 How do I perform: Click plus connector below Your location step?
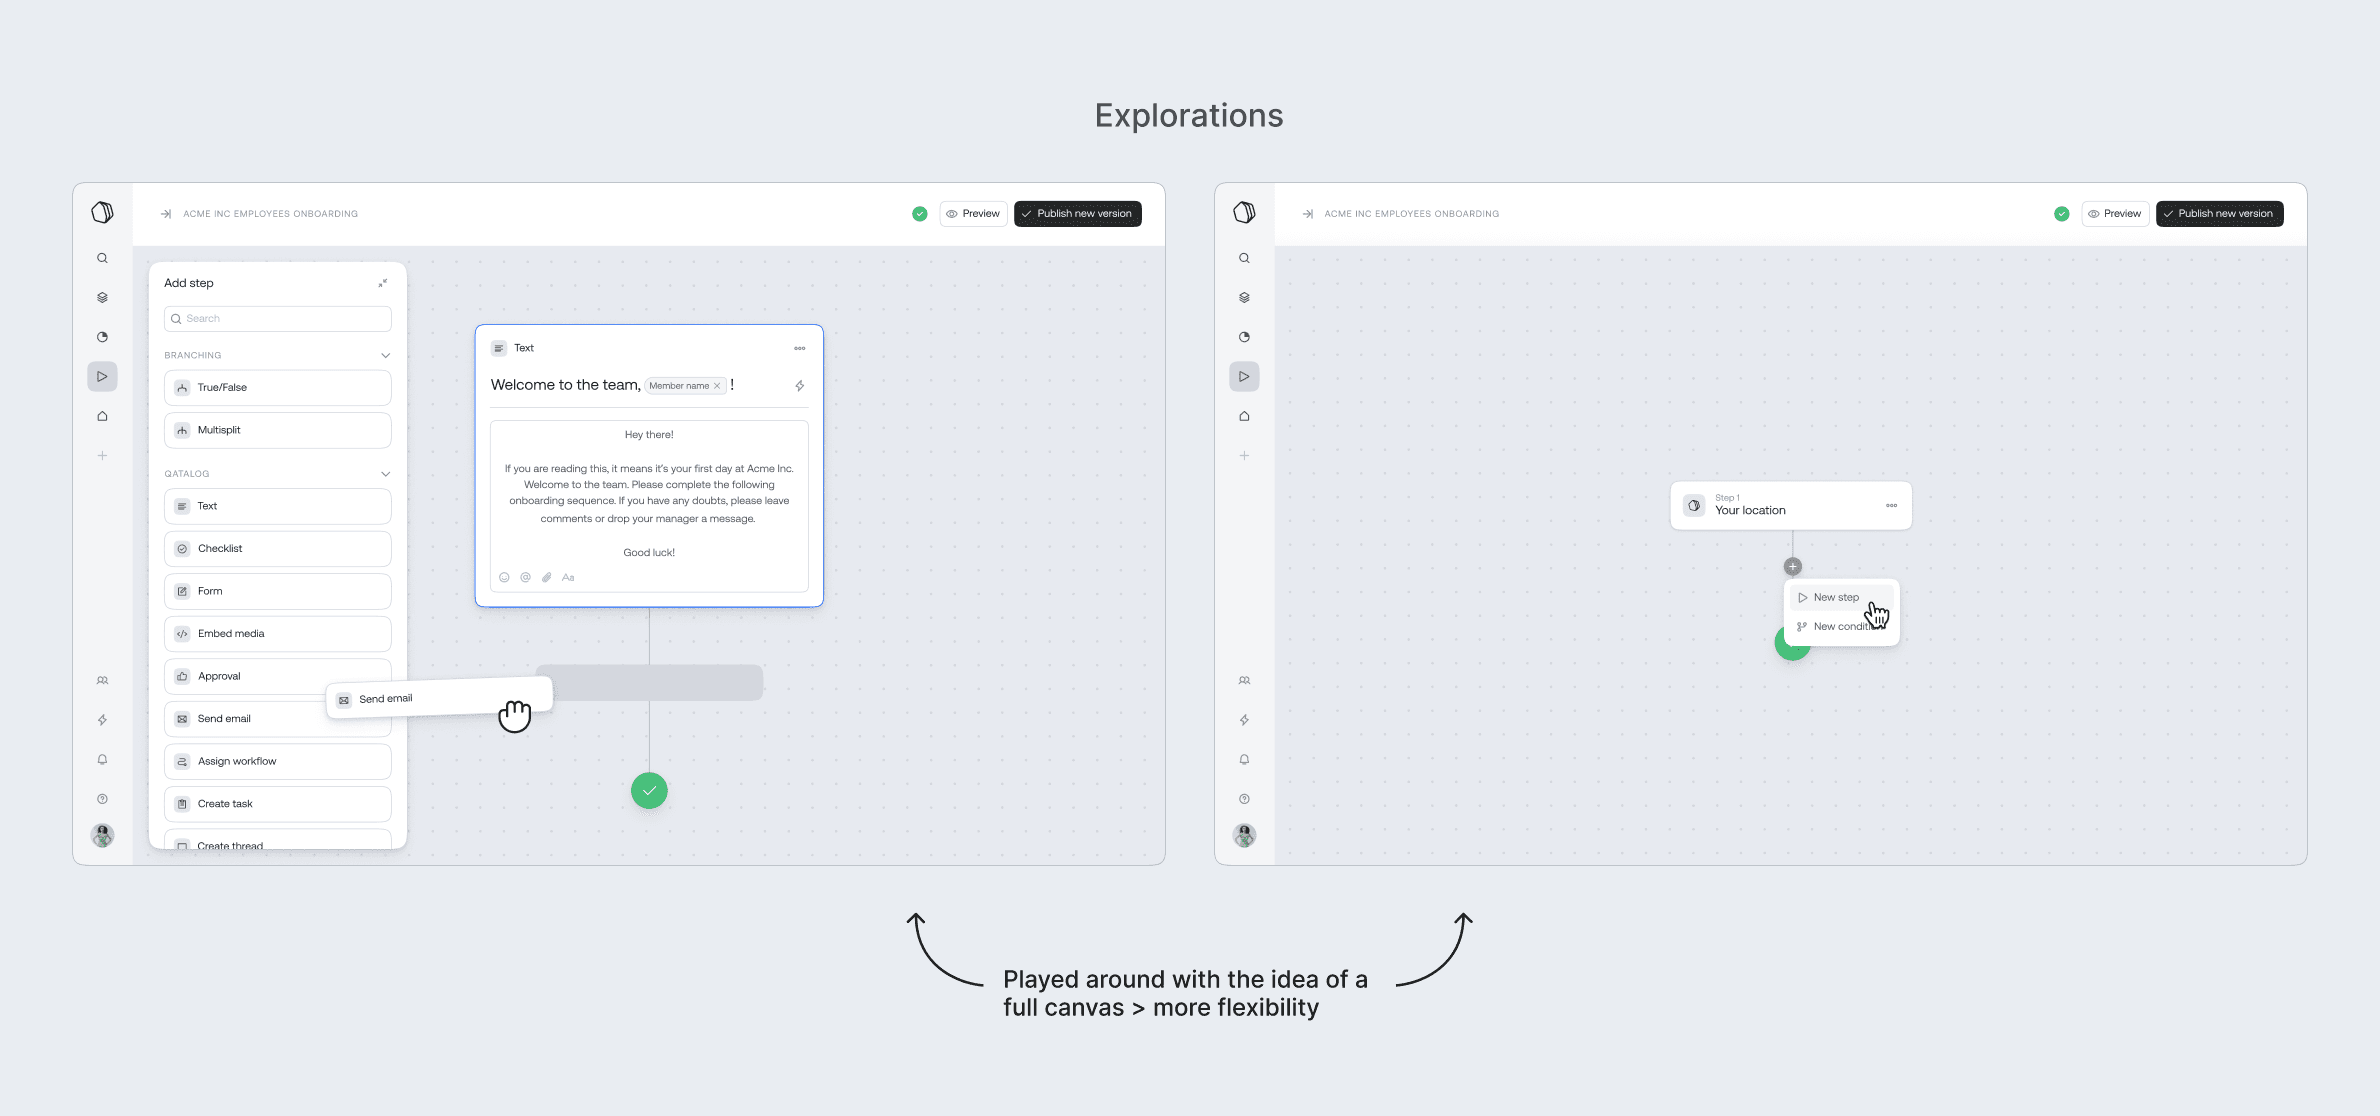click(1792, 567)
